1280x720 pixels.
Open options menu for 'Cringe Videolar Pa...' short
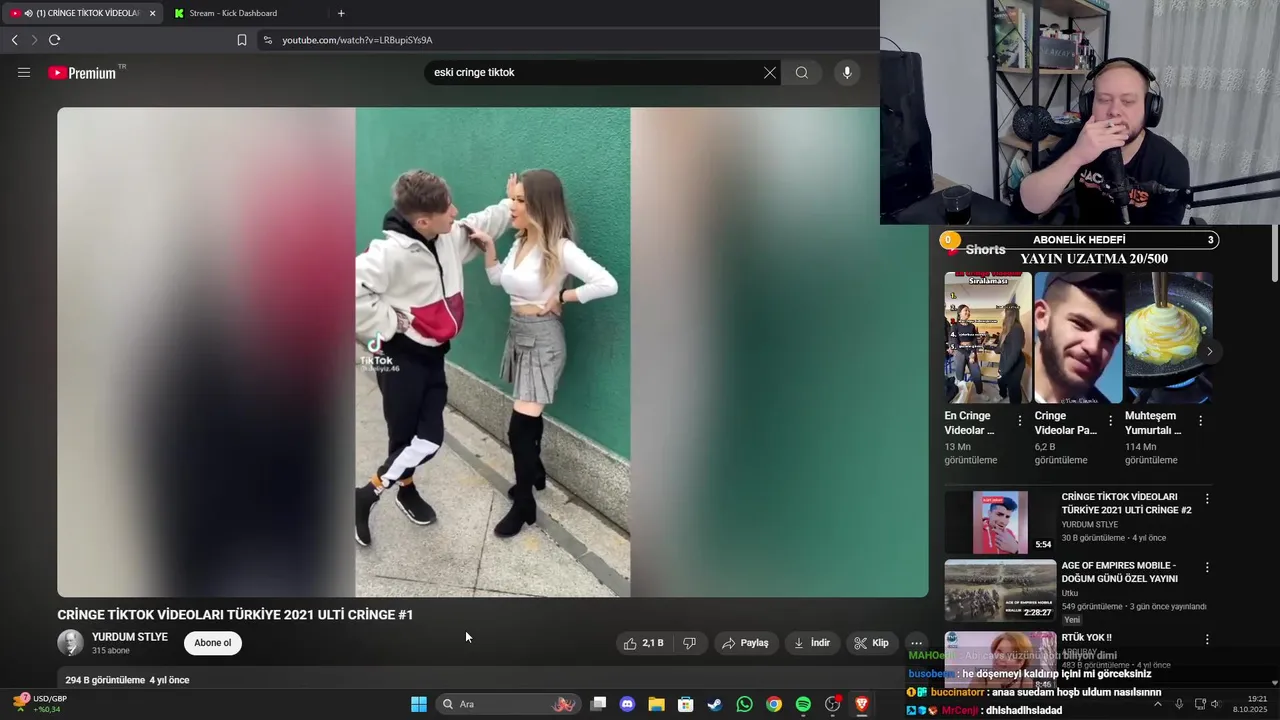[x=1110, y=421]
